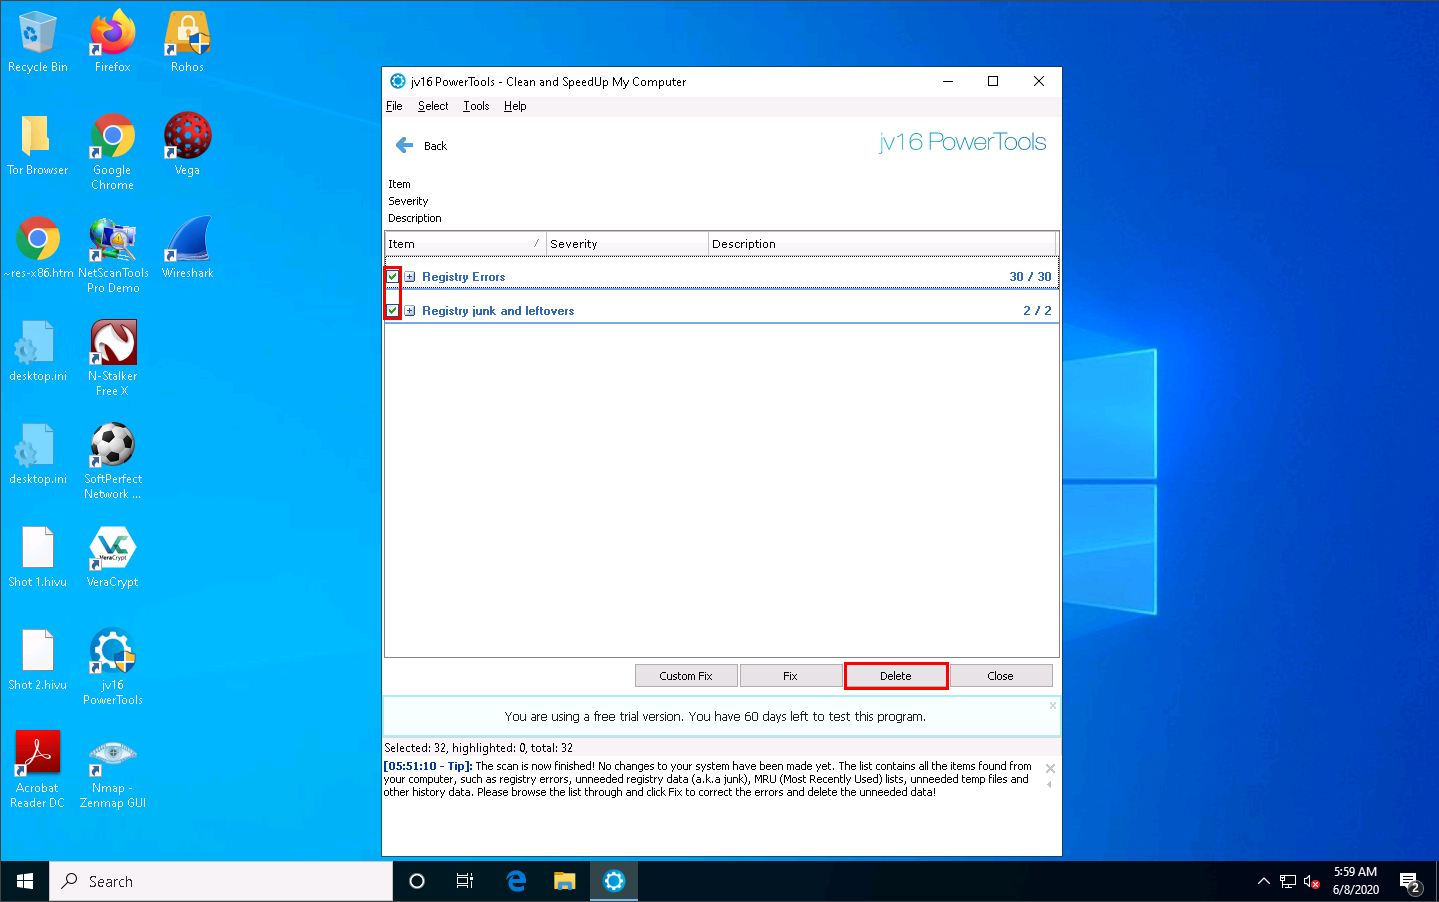1439x902 pixels.
Task: Click the '30 / 30' count text
Action: (x=1030, y=277)
